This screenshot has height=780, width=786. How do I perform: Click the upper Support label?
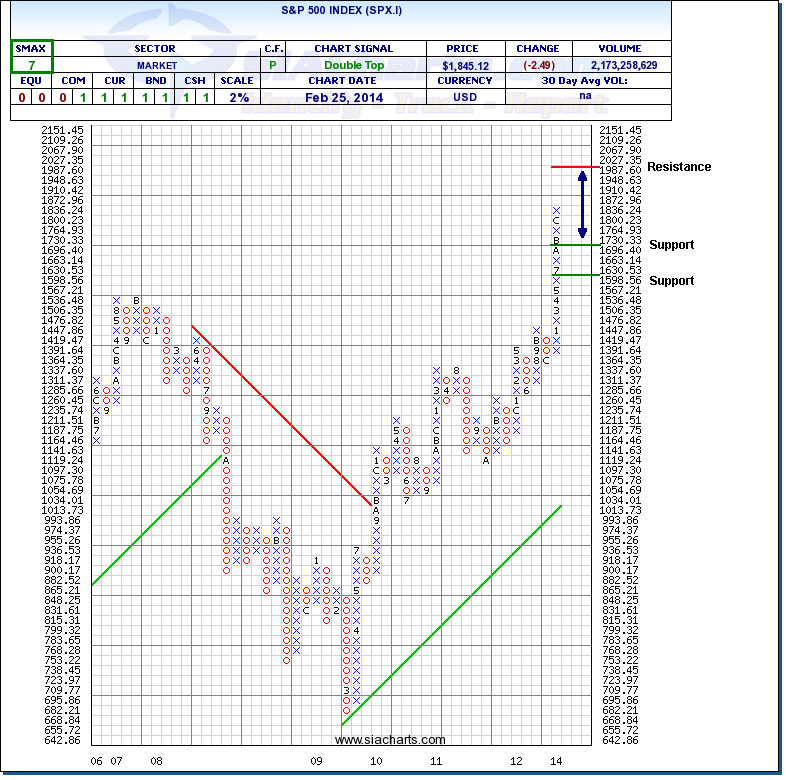point(671,245)
